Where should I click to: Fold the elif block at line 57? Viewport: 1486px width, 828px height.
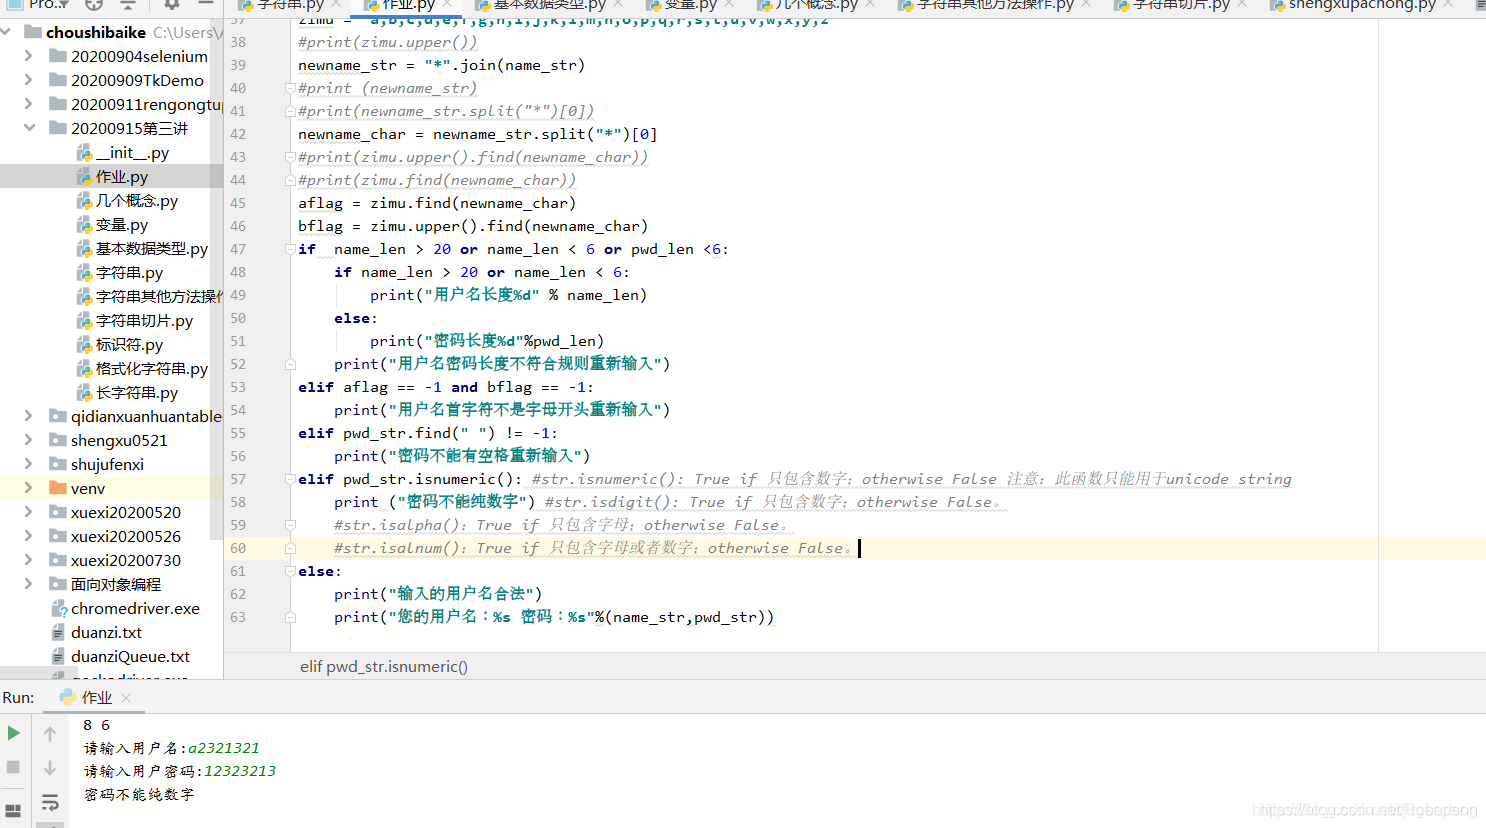[x=290, y=479]
